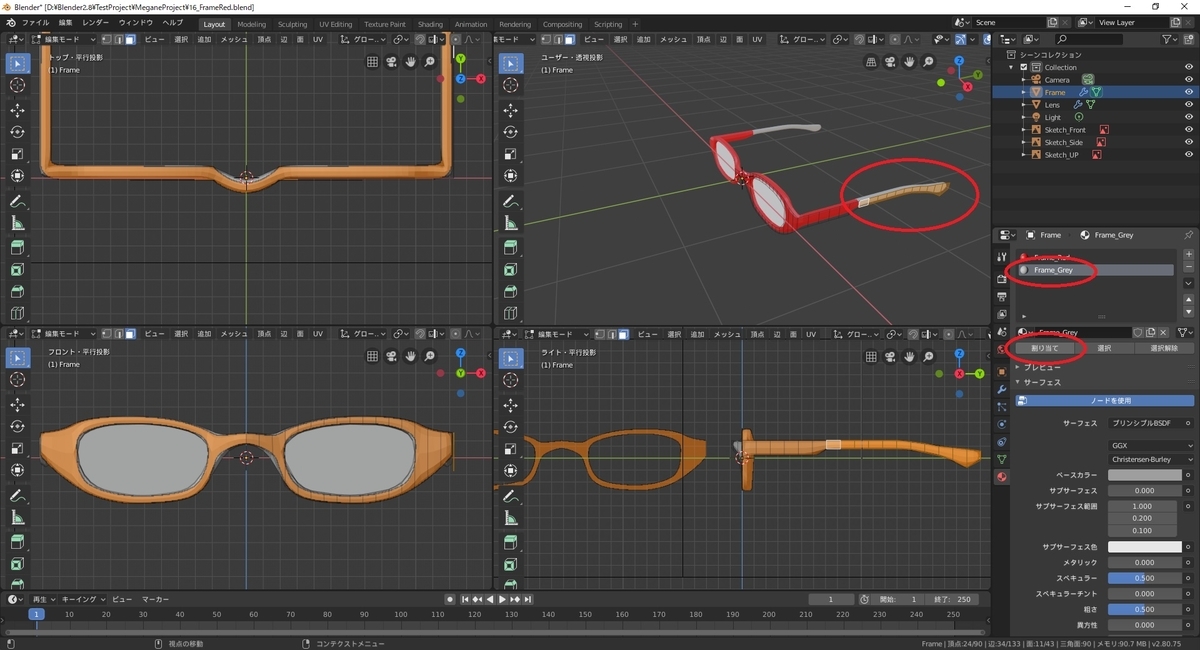1200x650 pixels.
Task: Open the Active Tool properties tab
Action: 1001,257
